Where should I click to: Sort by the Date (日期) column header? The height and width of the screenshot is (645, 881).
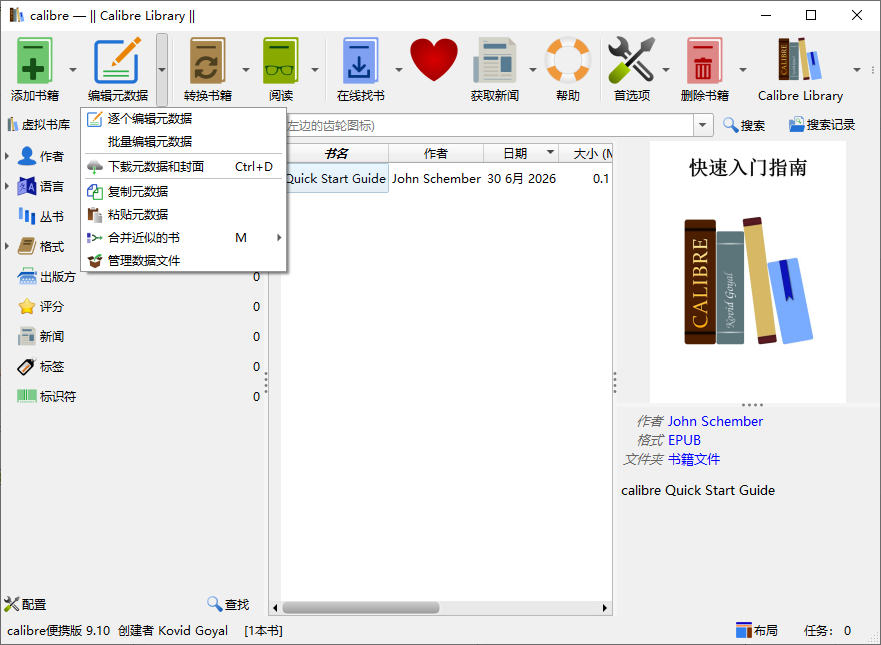pos(521,153)
